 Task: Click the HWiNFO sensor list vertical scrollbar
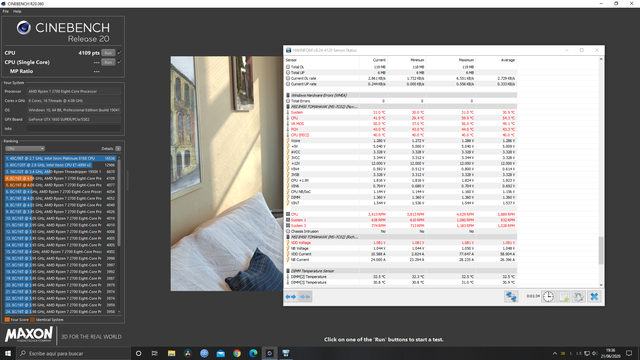(601, 250)
